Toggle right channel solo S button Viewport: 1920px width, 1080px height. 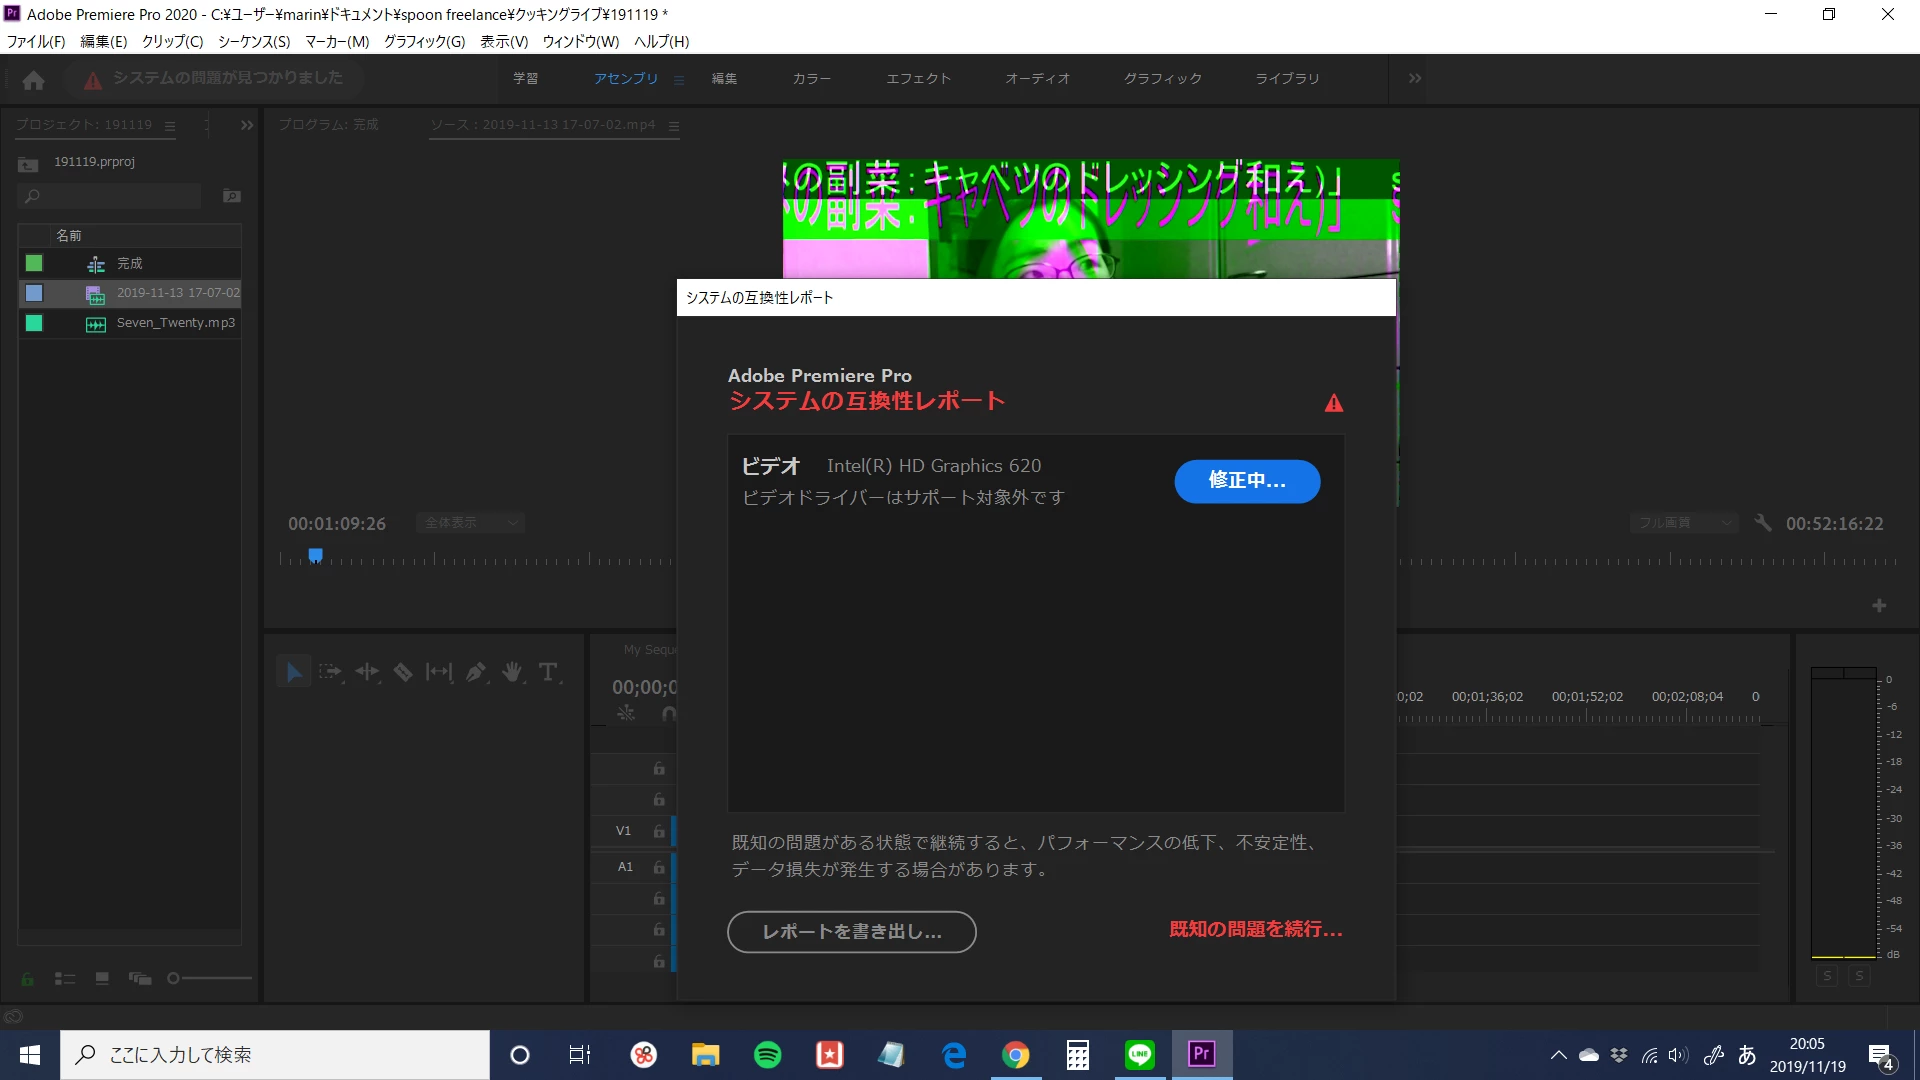coord(1859,976)
